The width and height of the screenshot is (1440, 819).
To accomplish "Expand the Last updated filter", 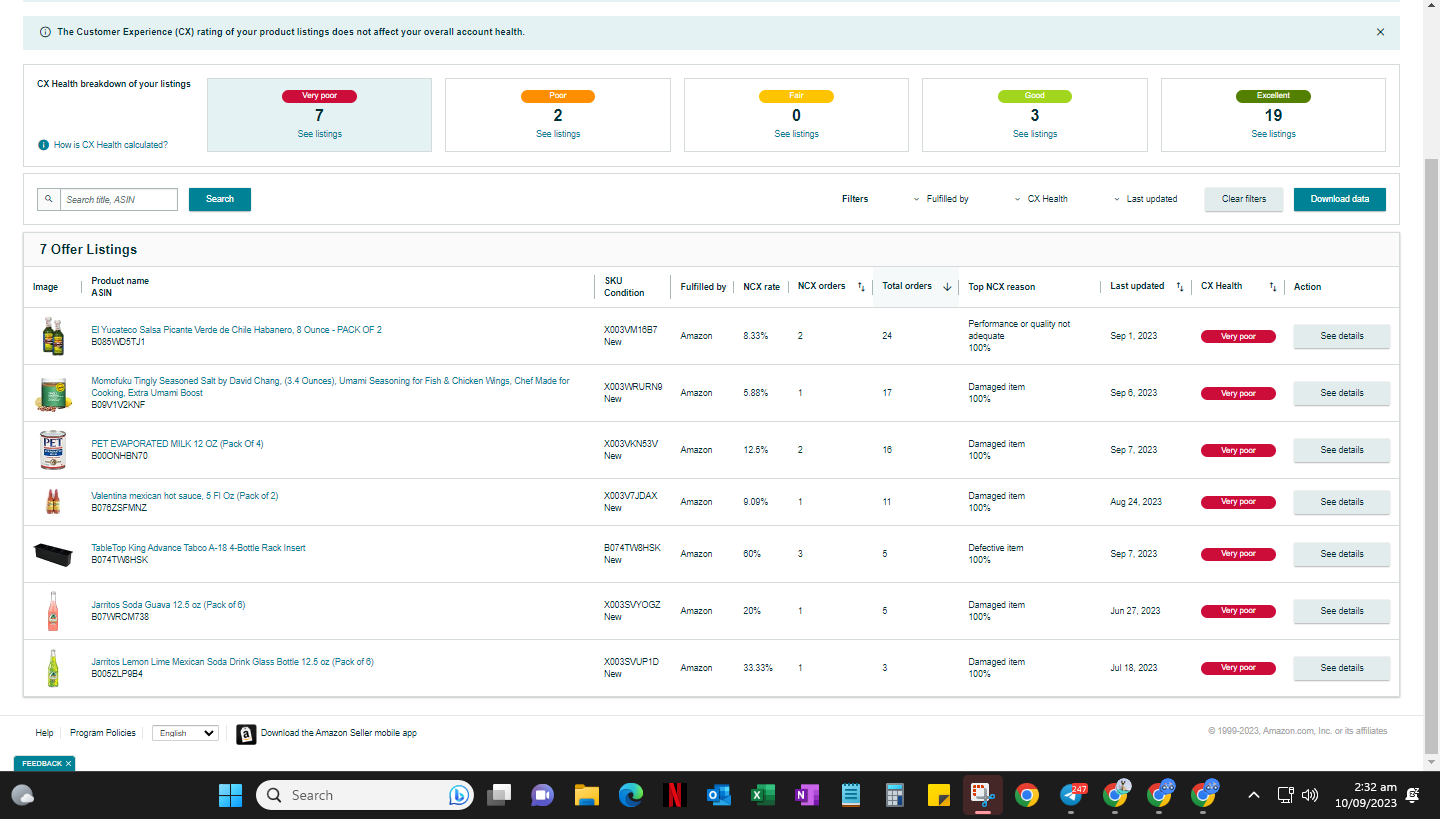I will [1146, 199].
